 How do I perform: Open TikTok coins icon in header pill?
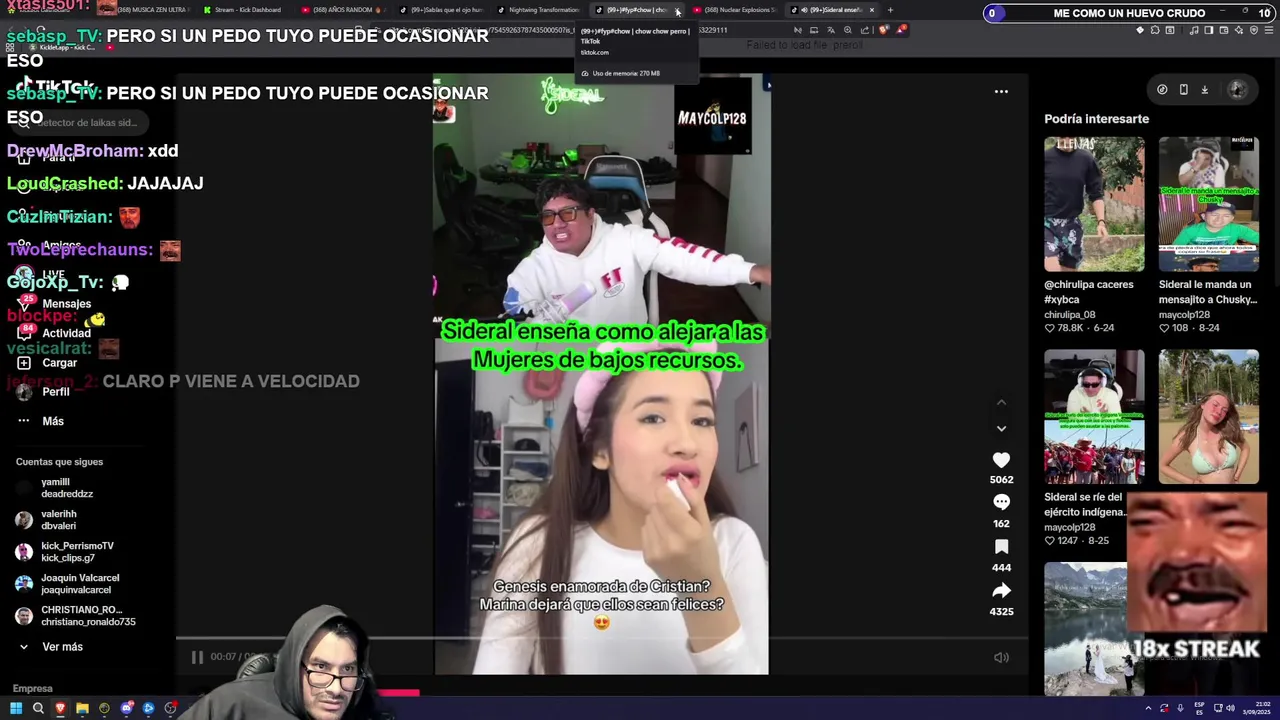coord(1162,89)
